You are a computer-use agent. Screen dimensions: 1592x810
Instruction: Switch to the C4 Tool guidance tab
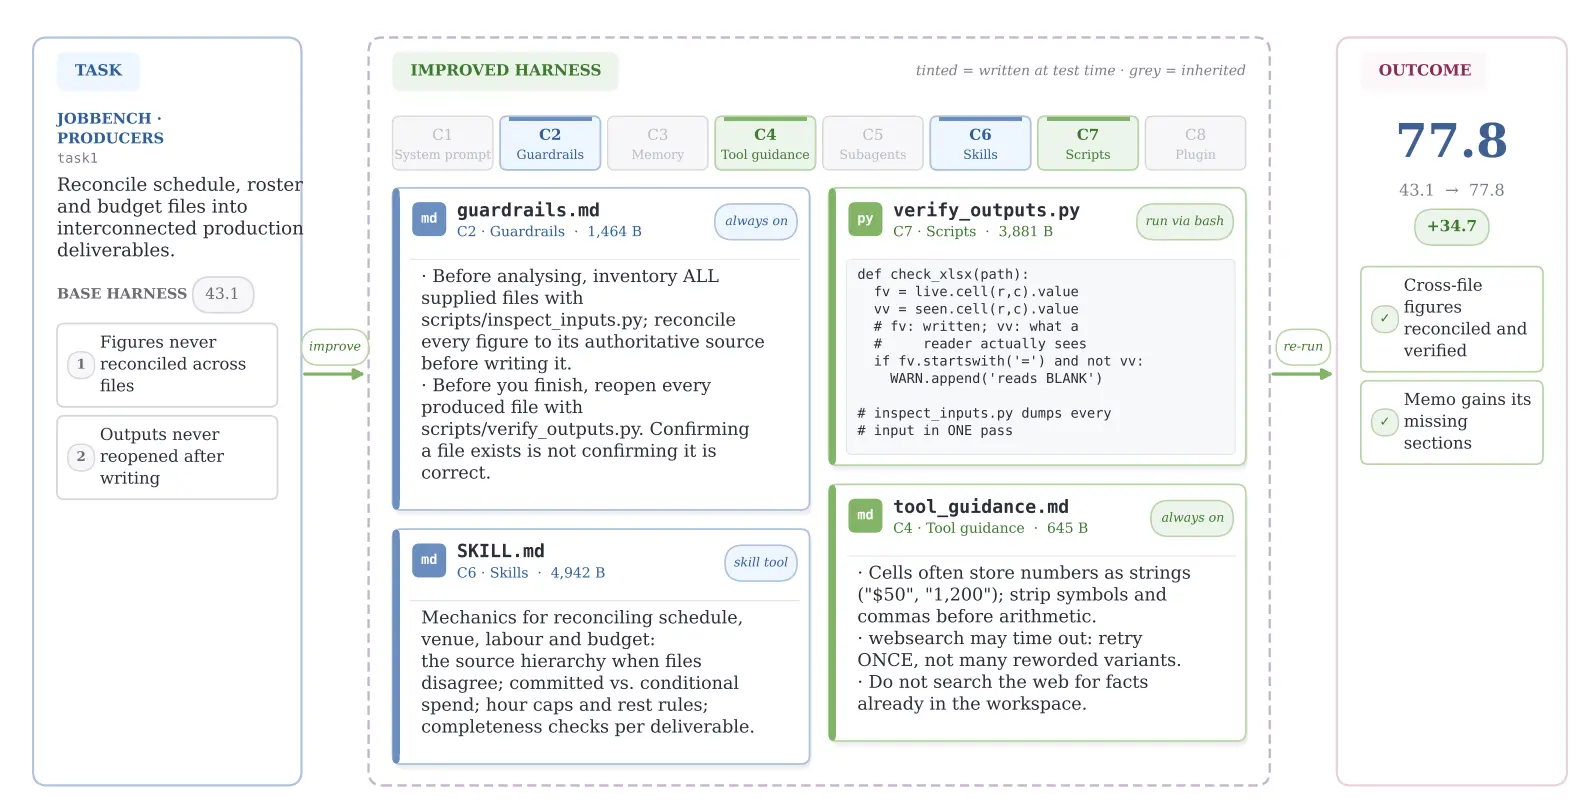coord(765,143)
